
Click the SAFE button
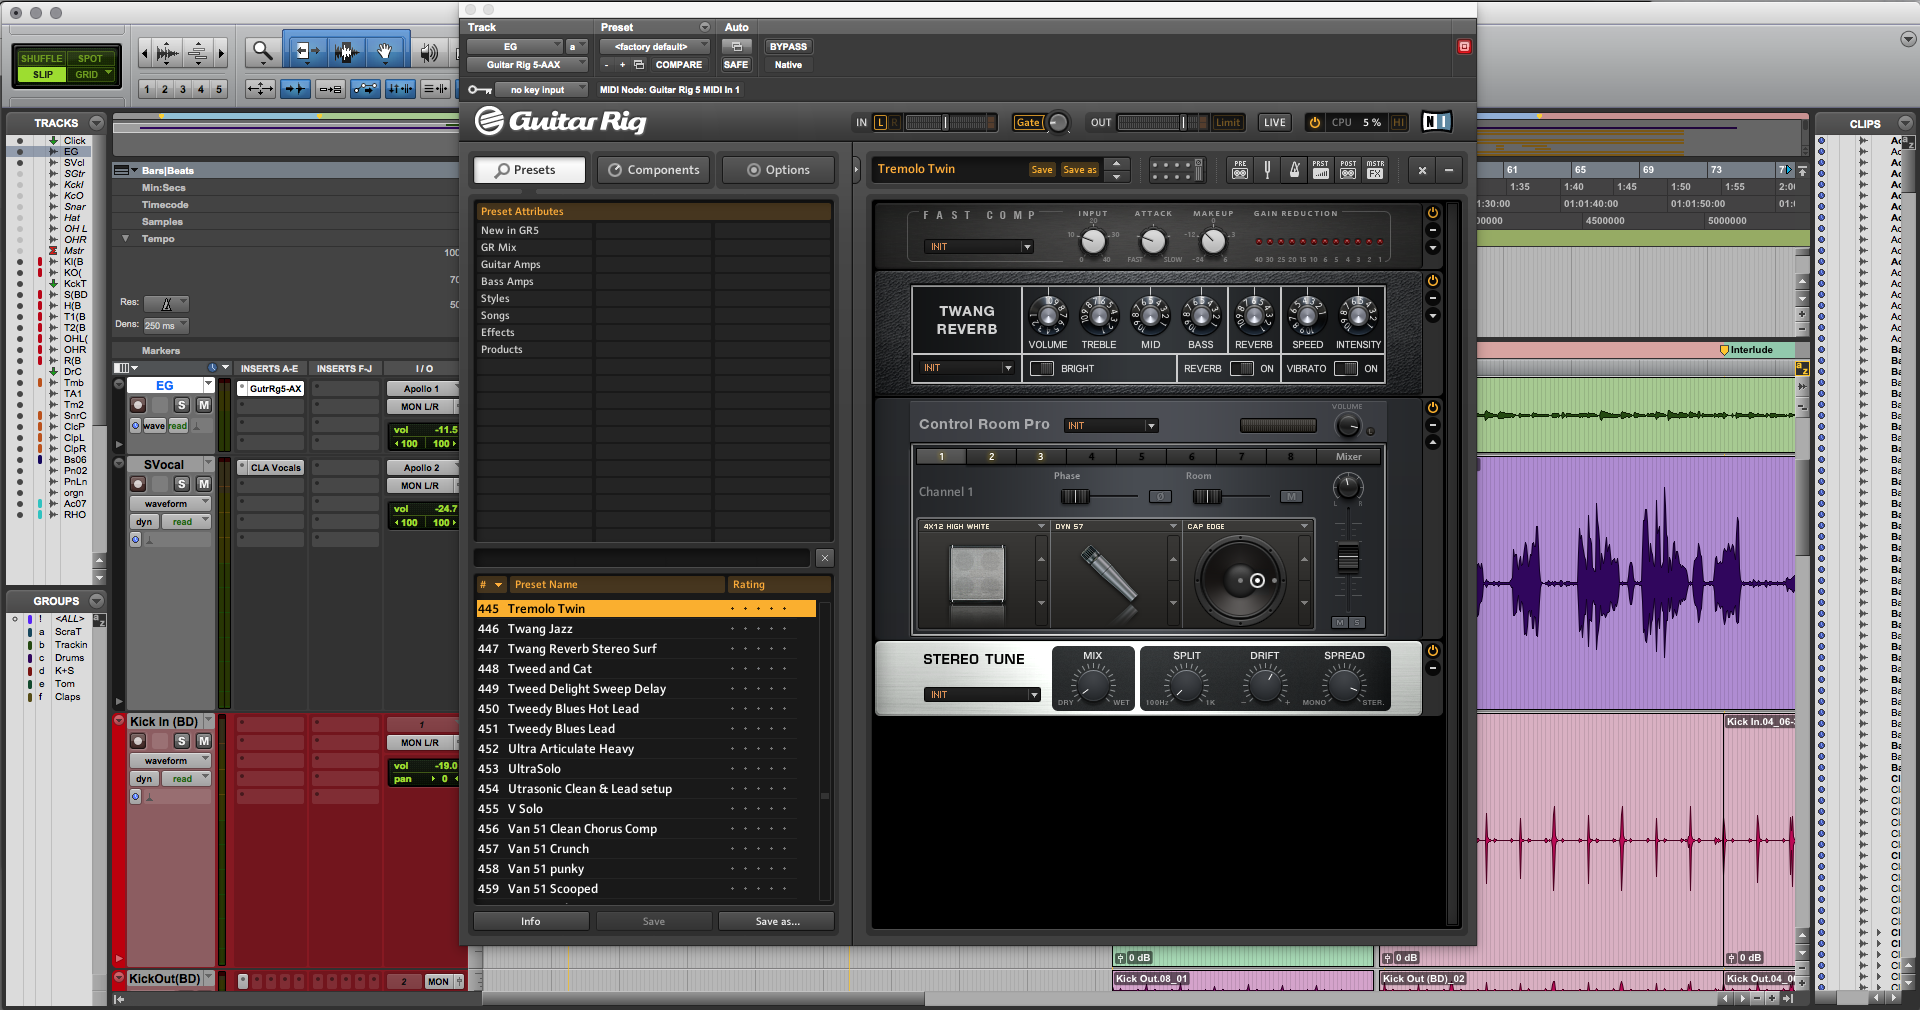coord(736,64)
